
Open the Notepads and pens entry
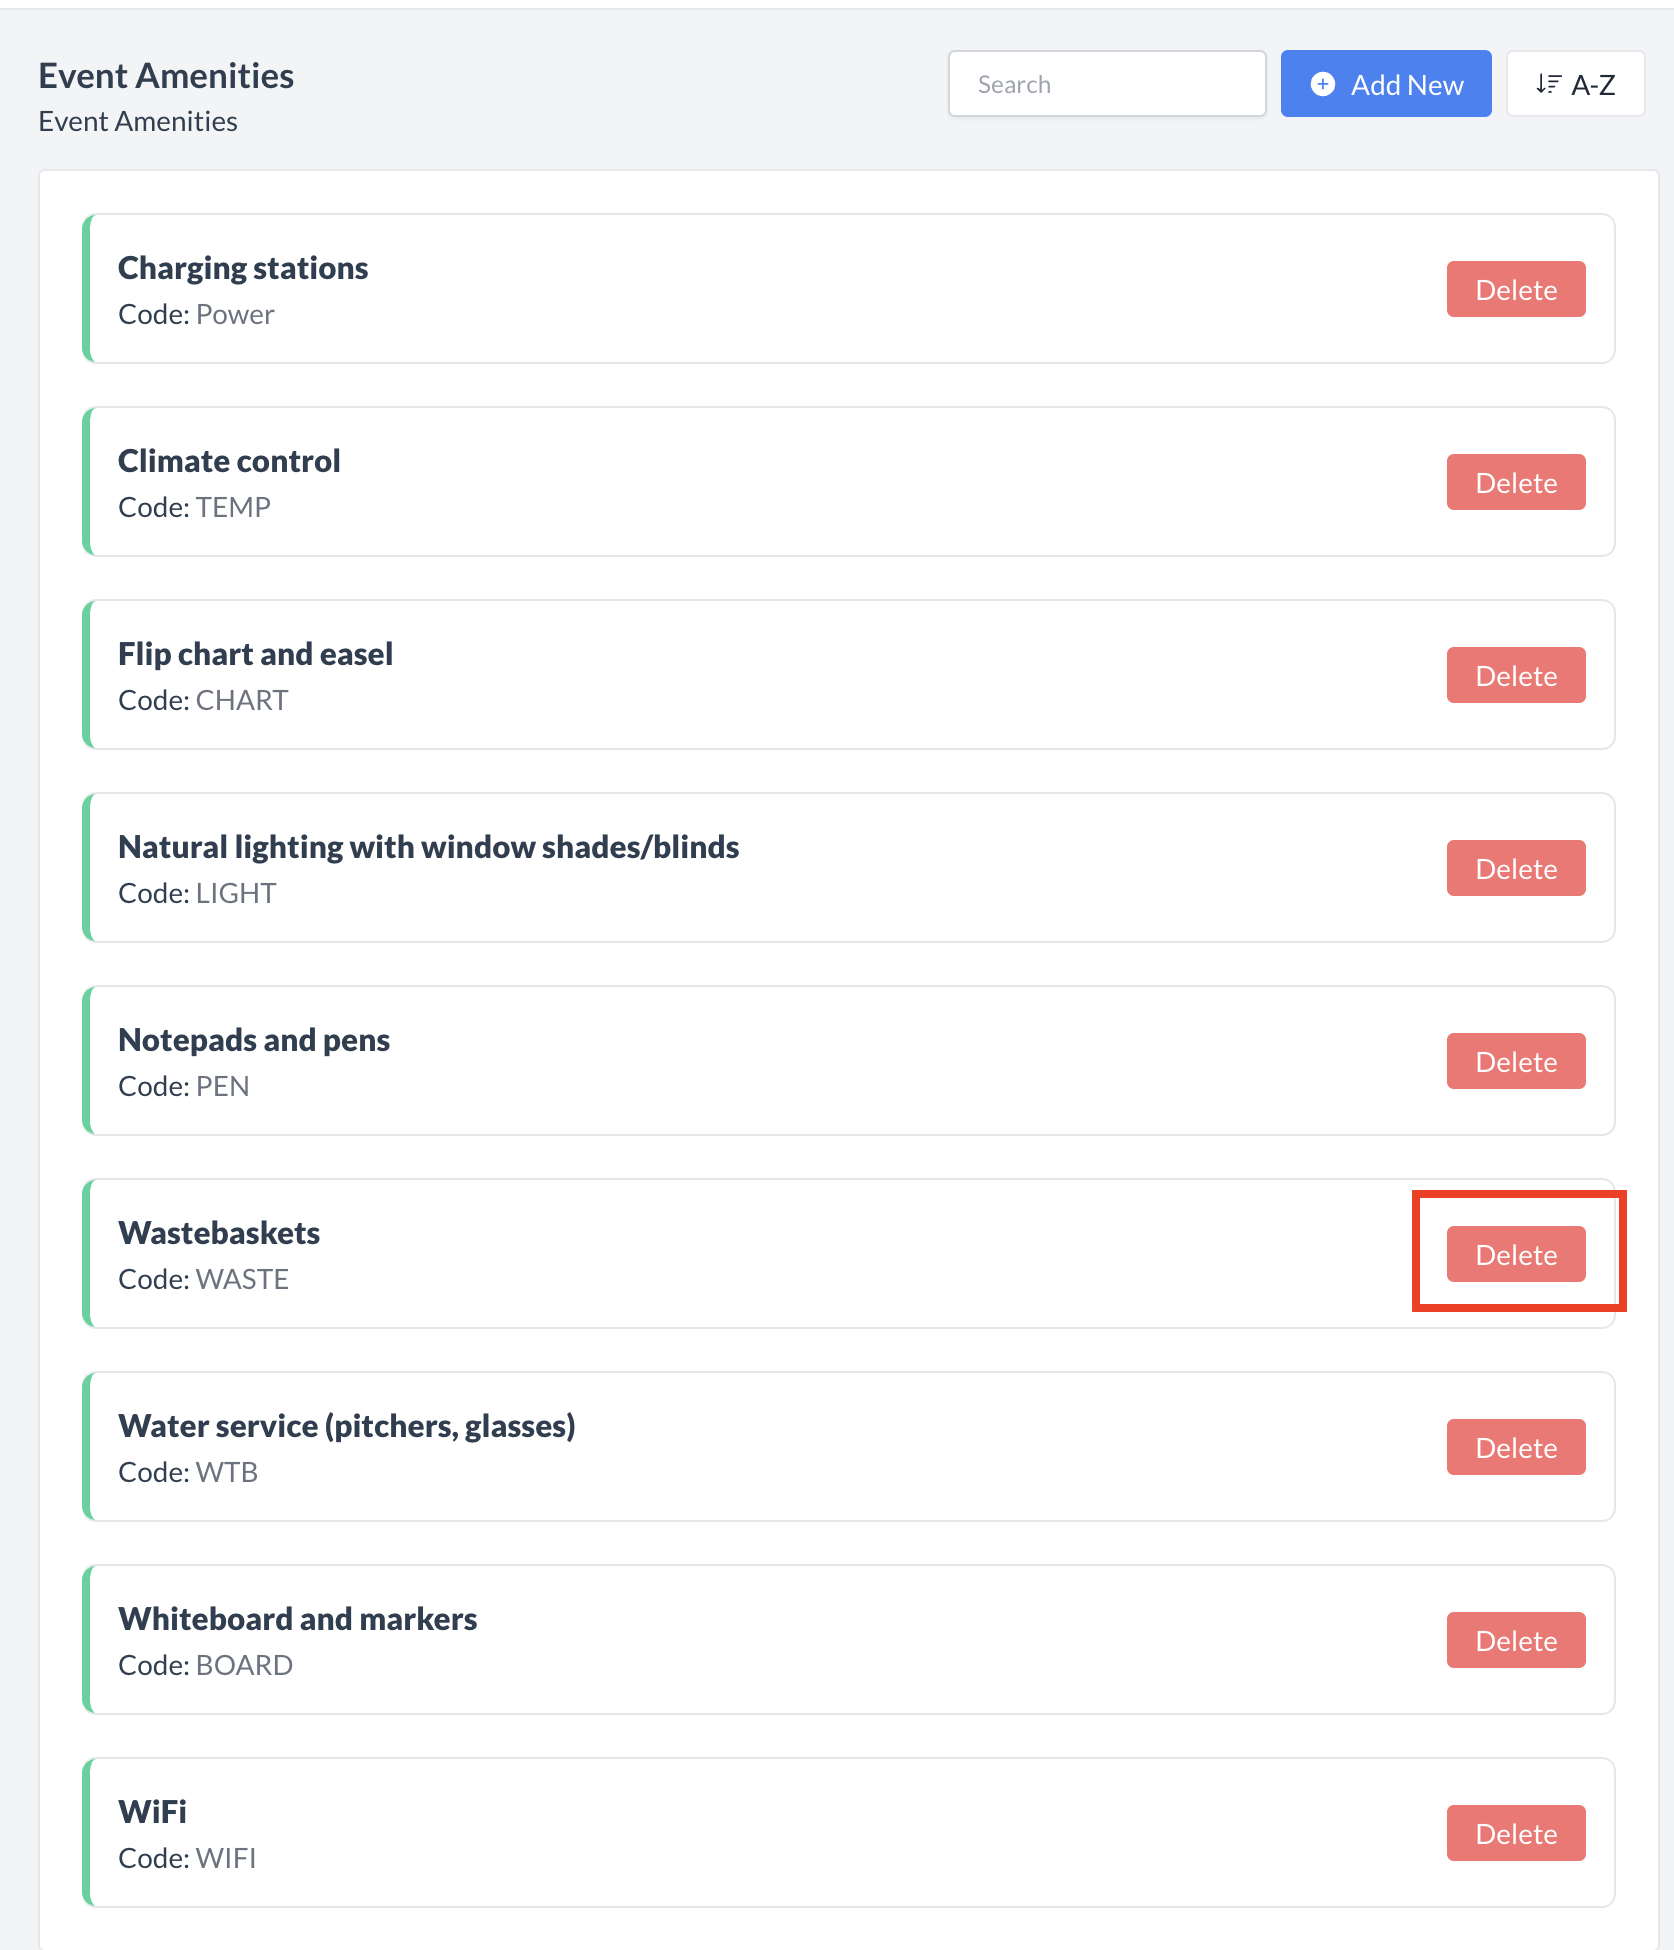coord(254,1040)
